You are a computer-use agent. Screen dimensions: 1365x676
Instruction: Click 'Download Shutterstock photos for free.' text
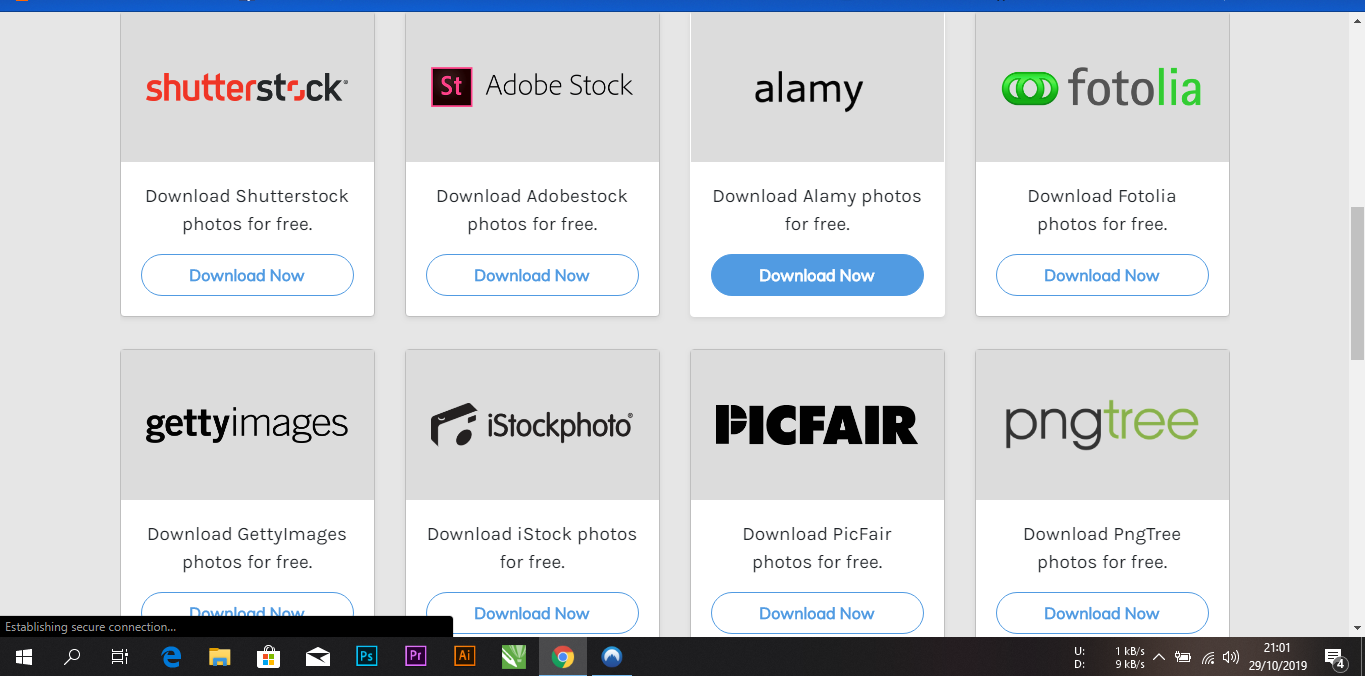[x=247, y=210]
